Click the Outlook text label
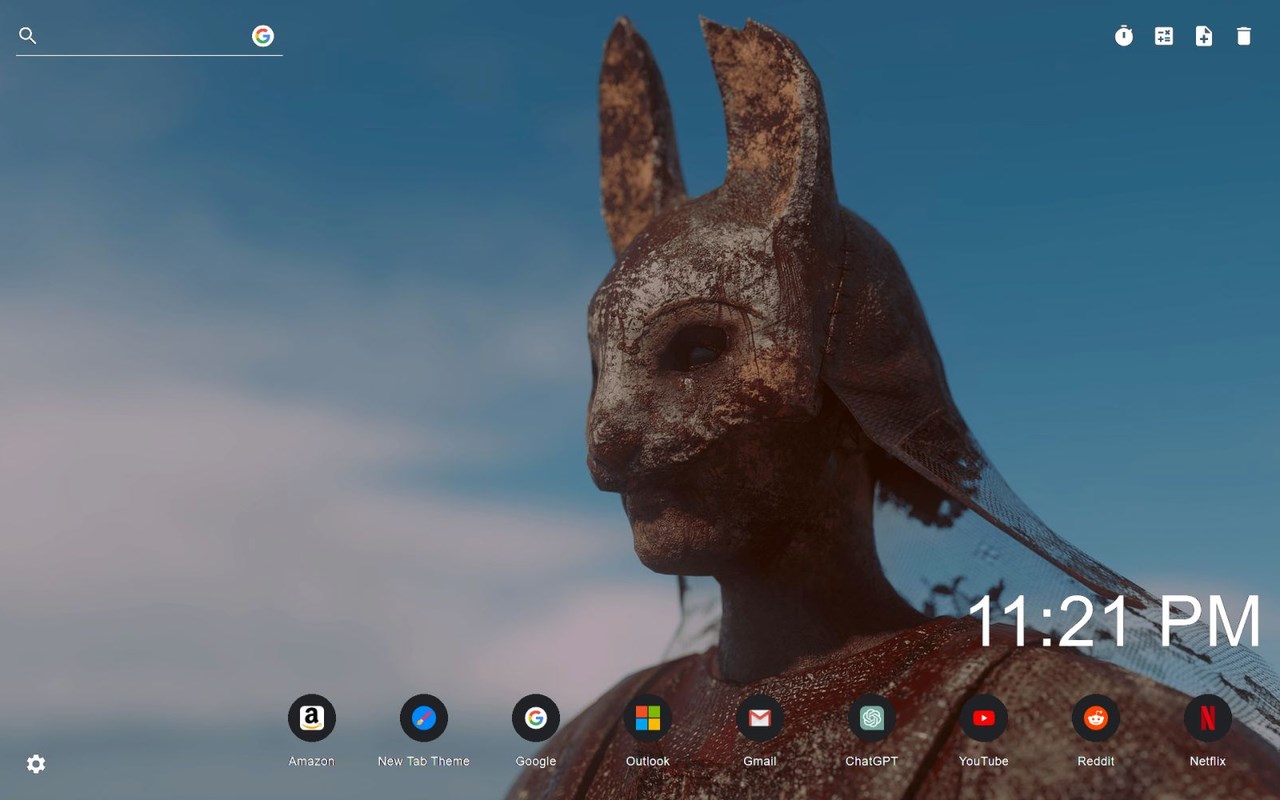Viewport: 1280px width, 800px height. [x=648, y=761]
